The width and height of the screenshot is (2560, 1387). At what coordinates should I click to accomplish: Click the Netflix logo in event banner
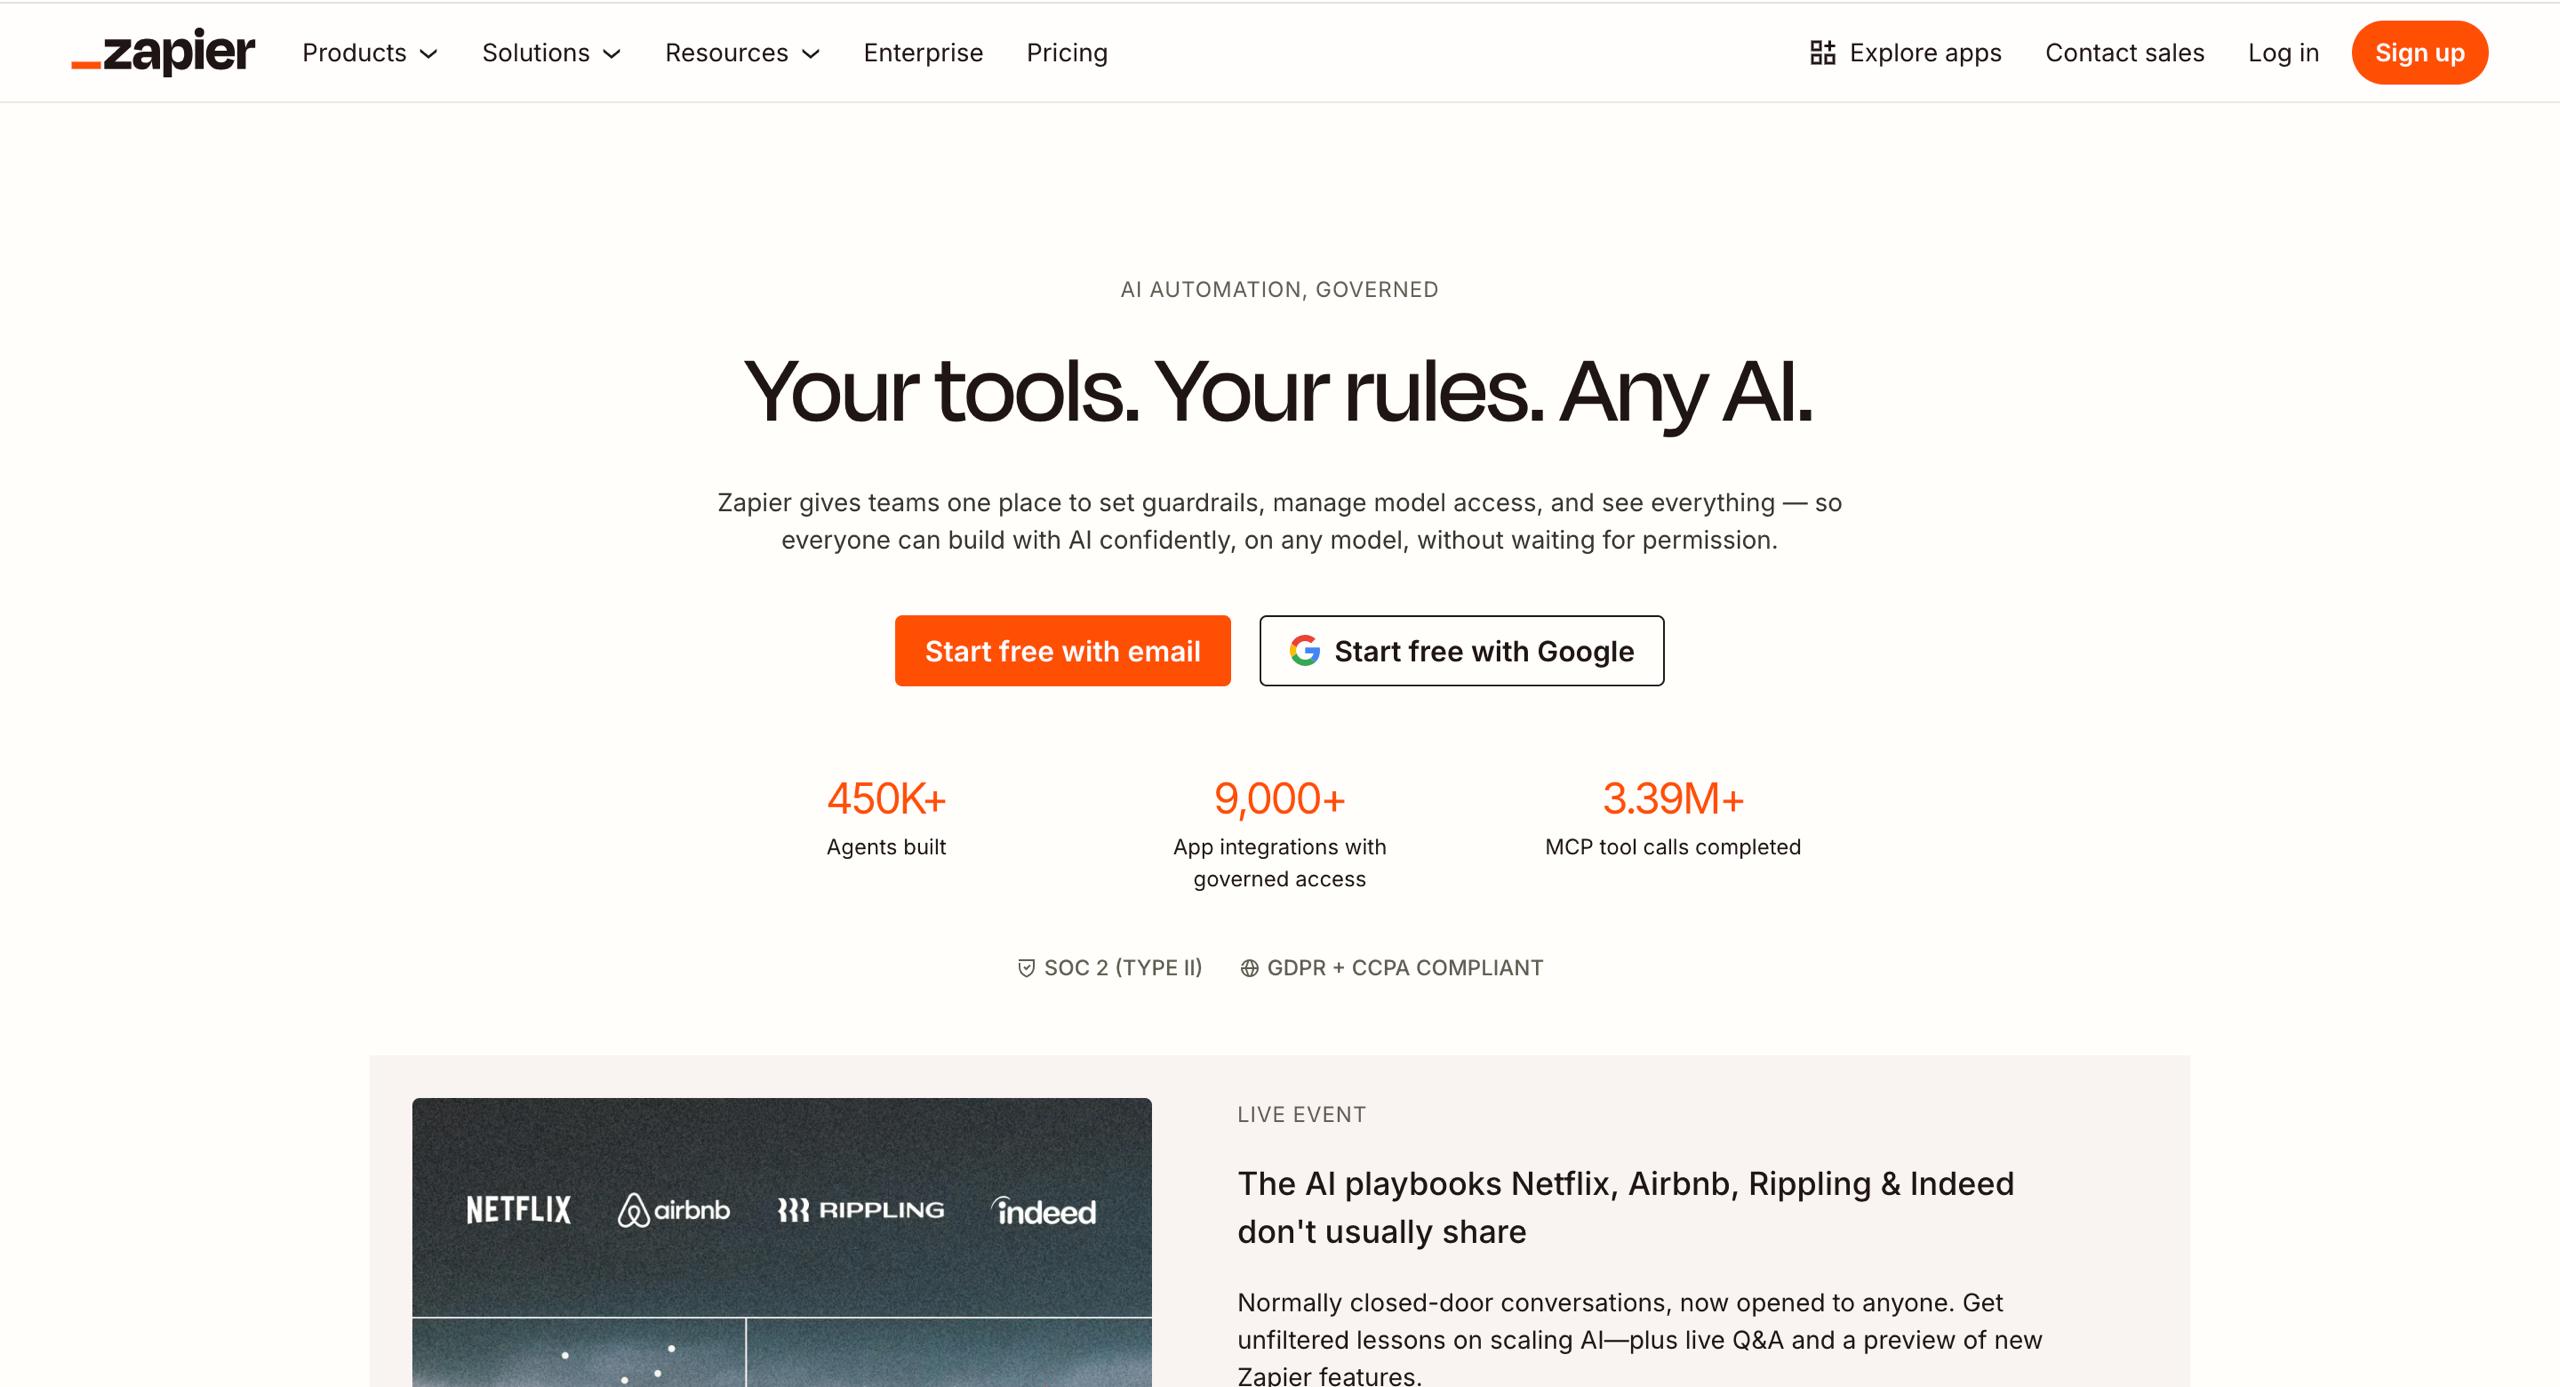click(518, 1210)
